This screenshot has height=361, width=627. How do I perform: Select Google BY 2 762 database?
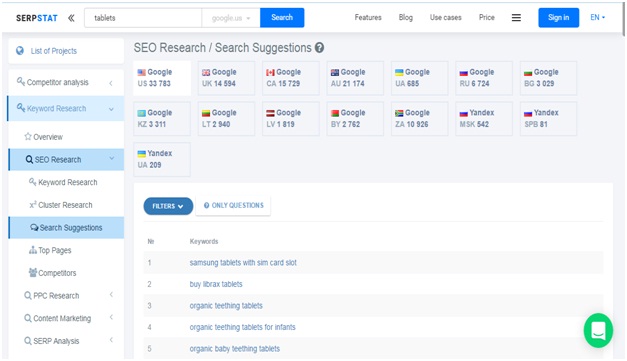point(355,119)
